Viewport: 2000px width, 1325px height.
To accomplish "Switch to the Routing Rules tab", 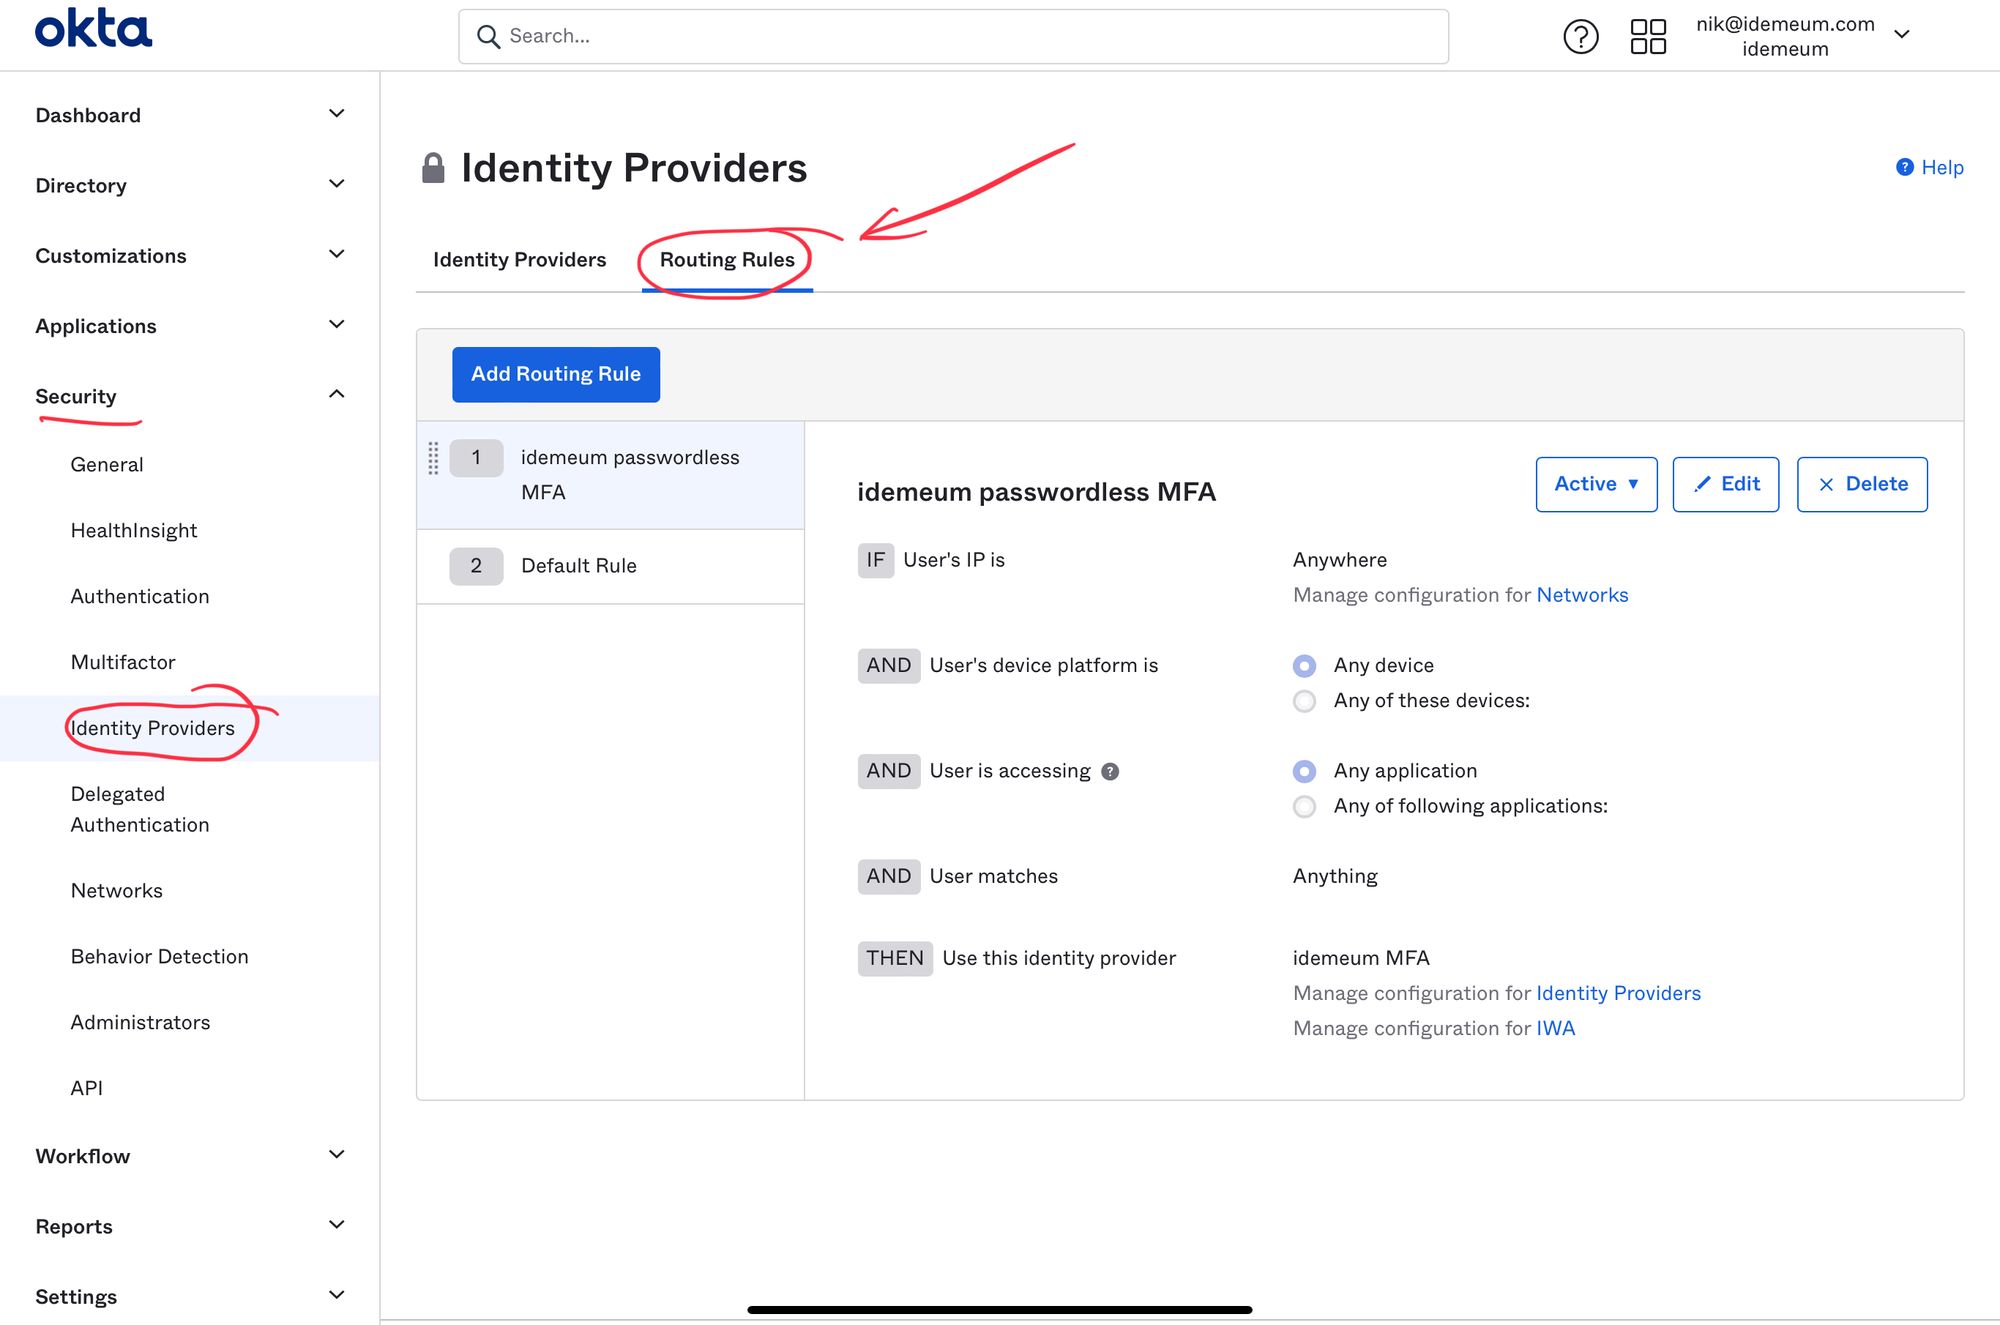I will [727, 260].
